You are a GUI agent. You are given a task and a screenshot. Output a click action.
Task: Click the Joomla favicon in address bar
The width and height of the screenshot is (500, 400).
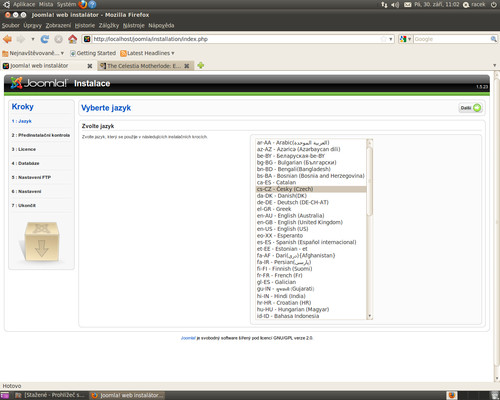click(x=87, y=39)
